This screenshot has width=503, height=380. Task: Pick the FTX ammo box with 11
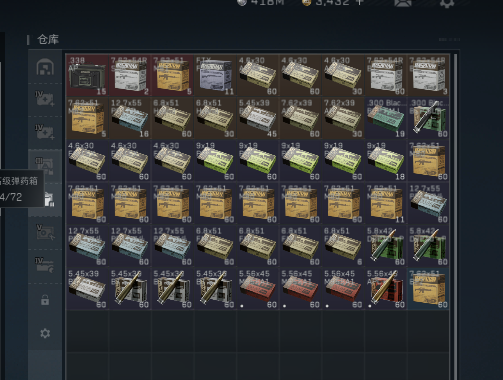pos(215,75)
